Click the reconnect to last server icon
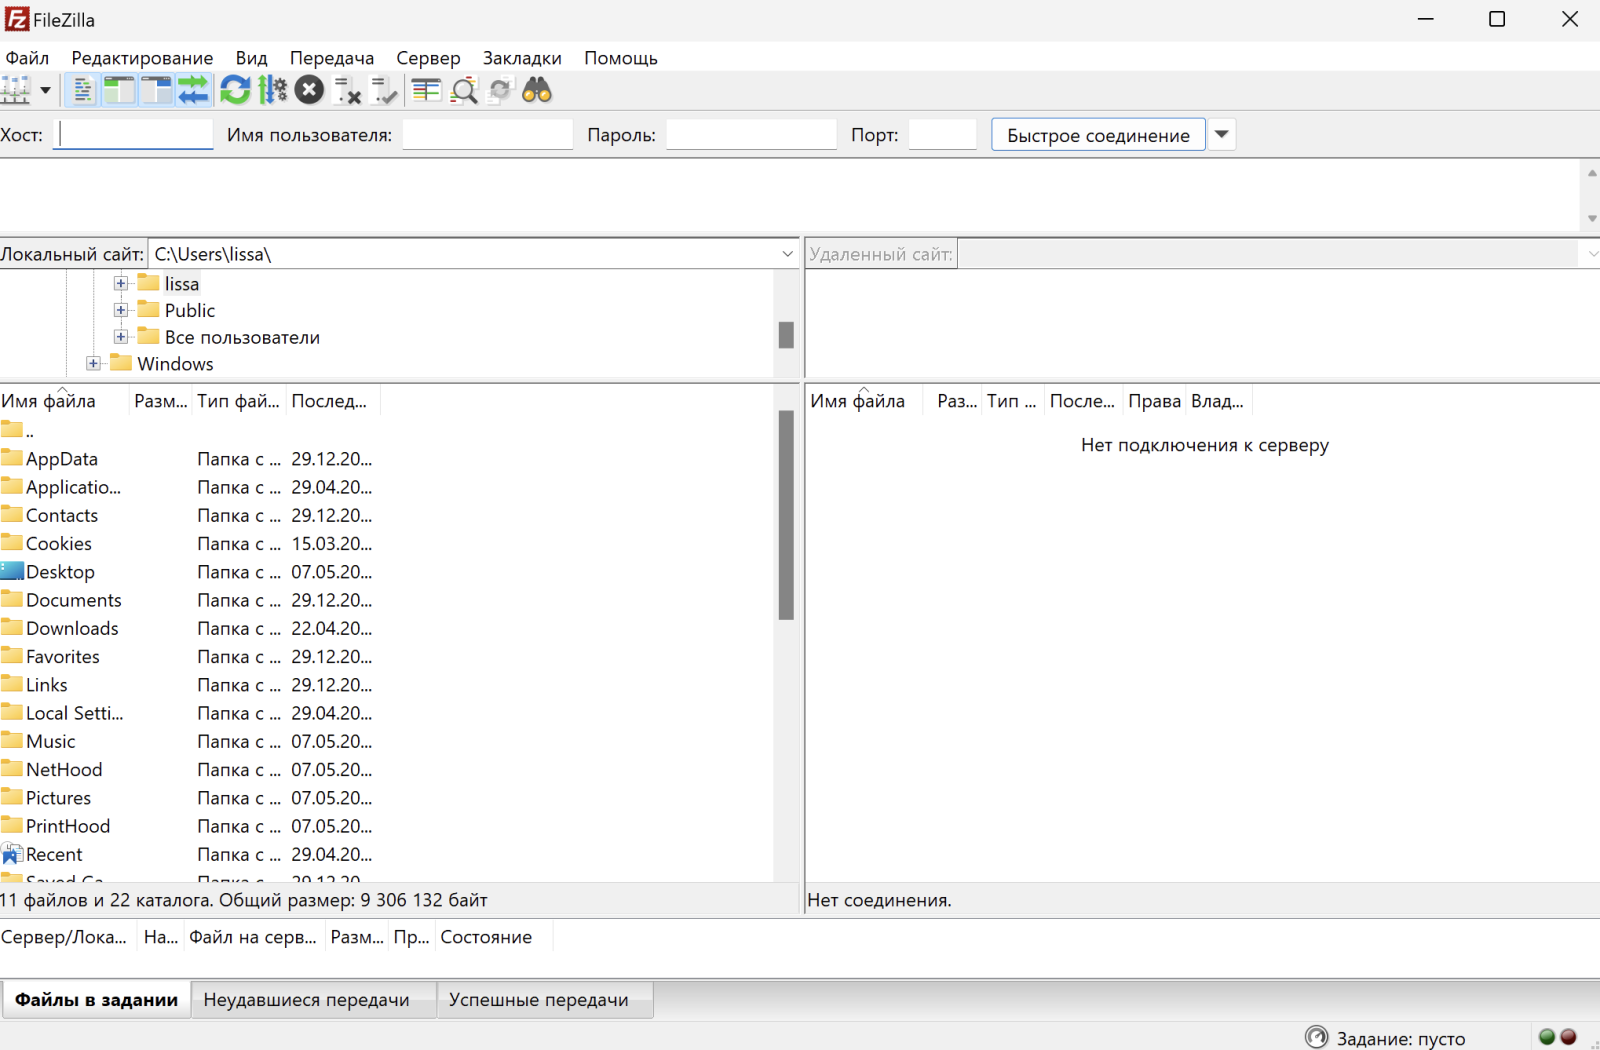1600x1050 pixels. [384, 90]
